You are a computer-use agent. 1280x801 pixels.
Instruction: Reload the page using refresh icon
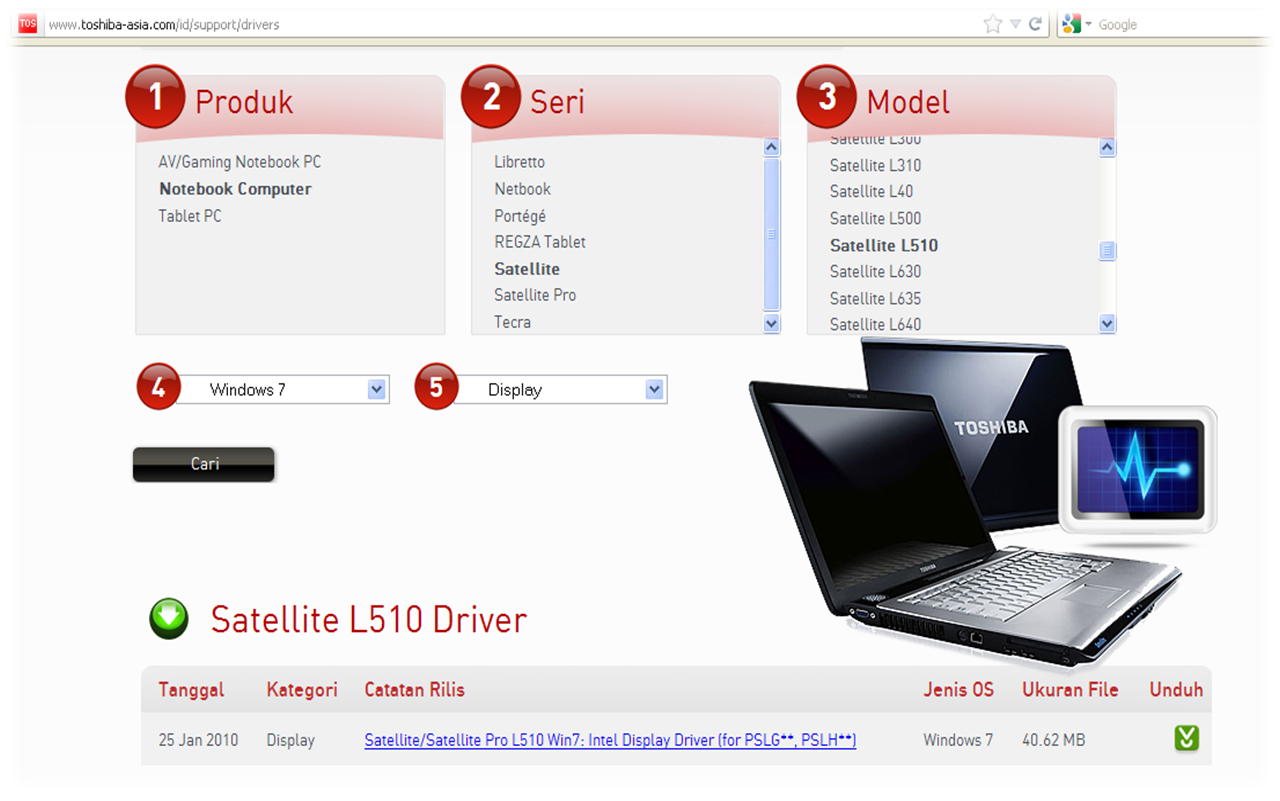pos(1035,24)
